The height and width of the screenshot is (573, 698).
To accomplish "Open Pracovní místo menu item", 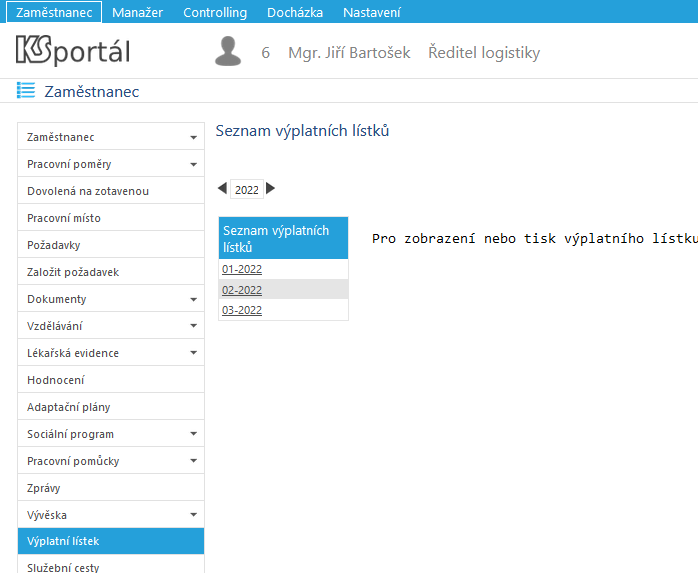I will click(111, 218).
